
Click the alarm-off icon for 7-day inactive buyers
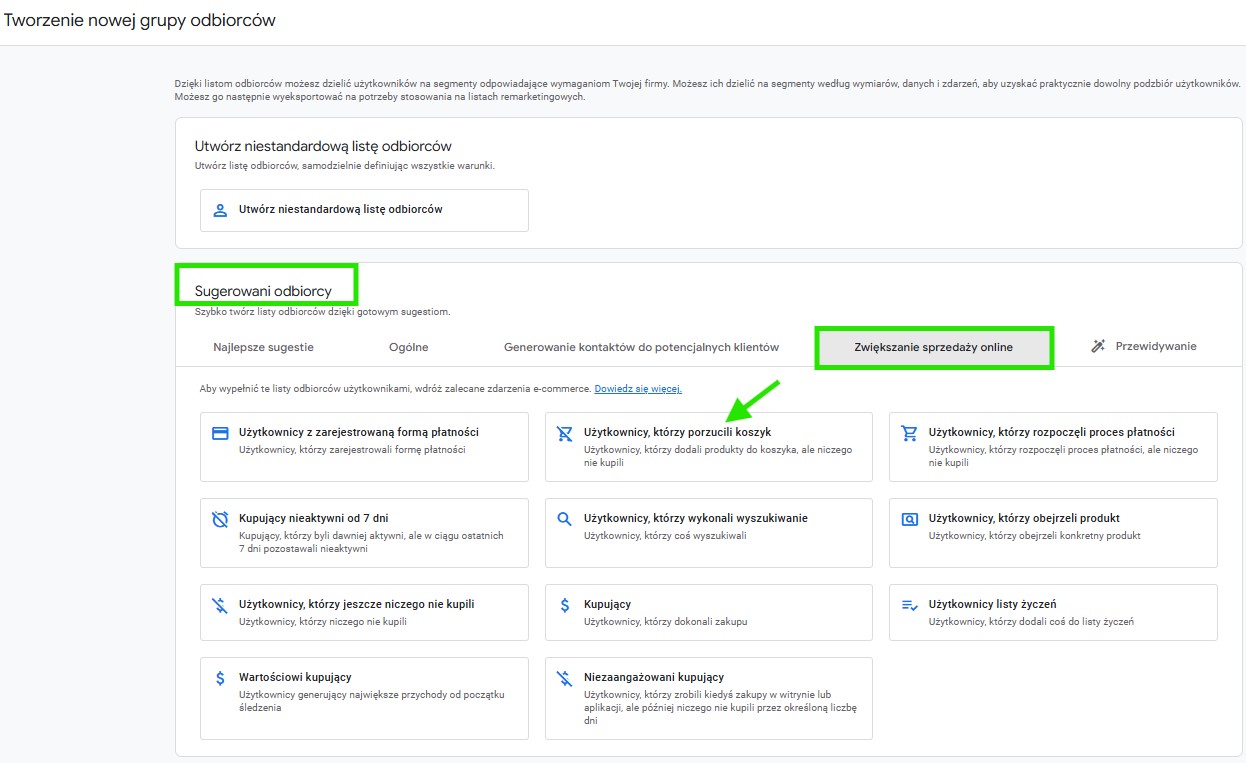(221, 519)
